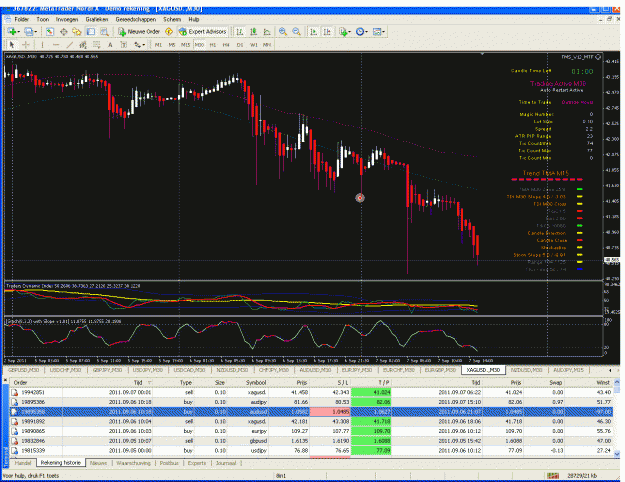This screenshot has width=625, height=482.
Task: Open the USDCHF,M30 chart tab
Action: [x=65, y=370]
